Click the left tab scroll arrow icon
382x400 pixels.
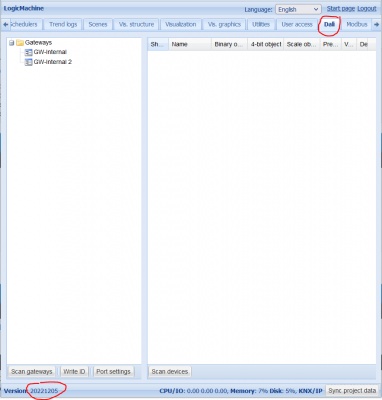click(5, 24)
